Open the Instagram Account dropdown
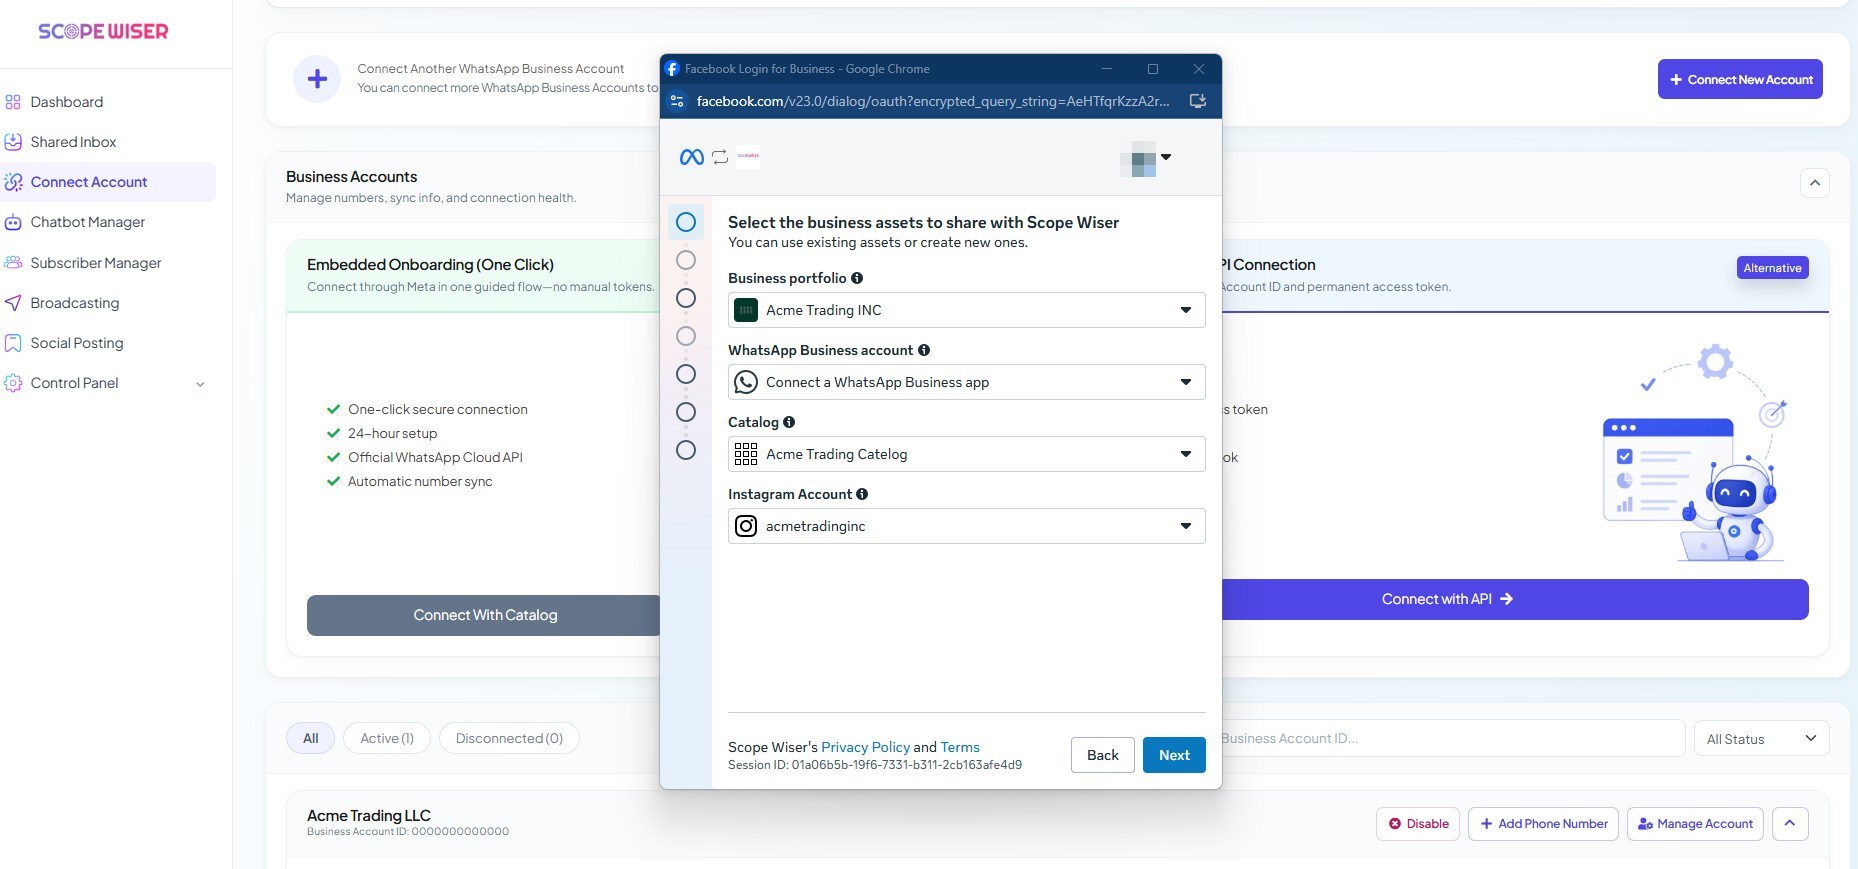Image resolution: width=1858 pixels, height=869 pixels. pos(967,526)
